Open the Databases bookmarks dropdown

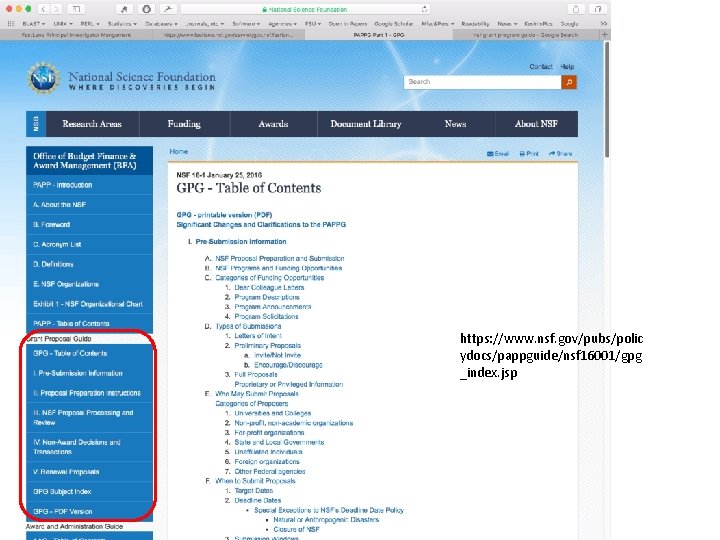(x=161, y=23)
